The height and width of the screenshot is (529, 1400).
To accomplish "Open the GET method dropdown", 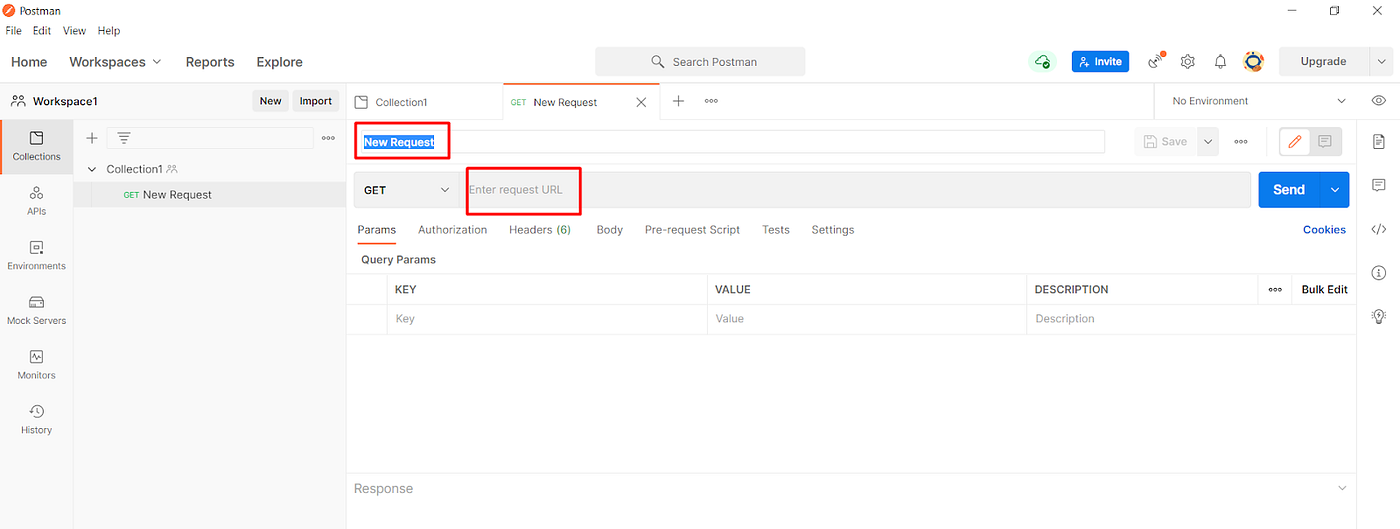I will point(406,190).
